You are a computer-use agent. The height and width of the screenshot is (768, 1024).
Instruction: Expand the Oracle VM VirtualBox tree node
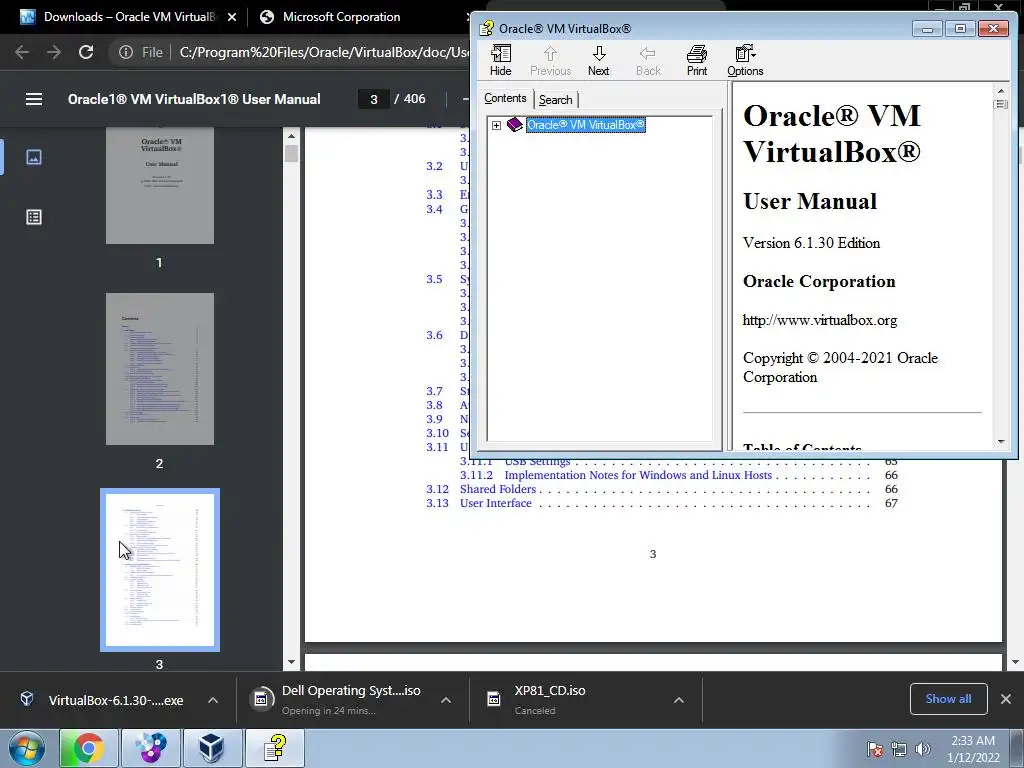click(496, 125)
